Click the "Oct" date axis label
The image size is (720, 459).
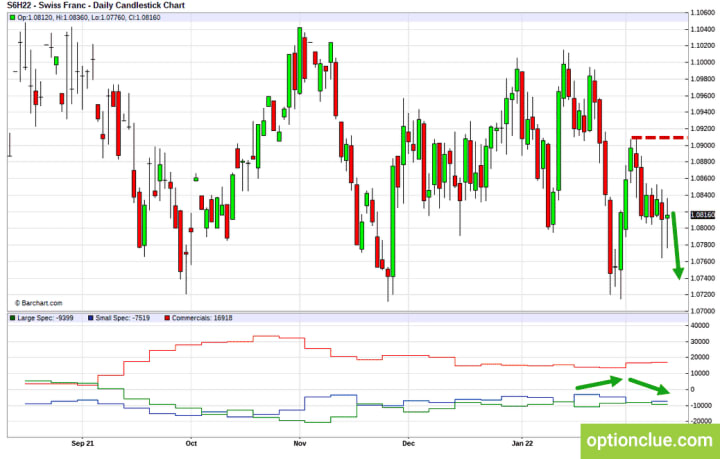(x=191, y=443)
